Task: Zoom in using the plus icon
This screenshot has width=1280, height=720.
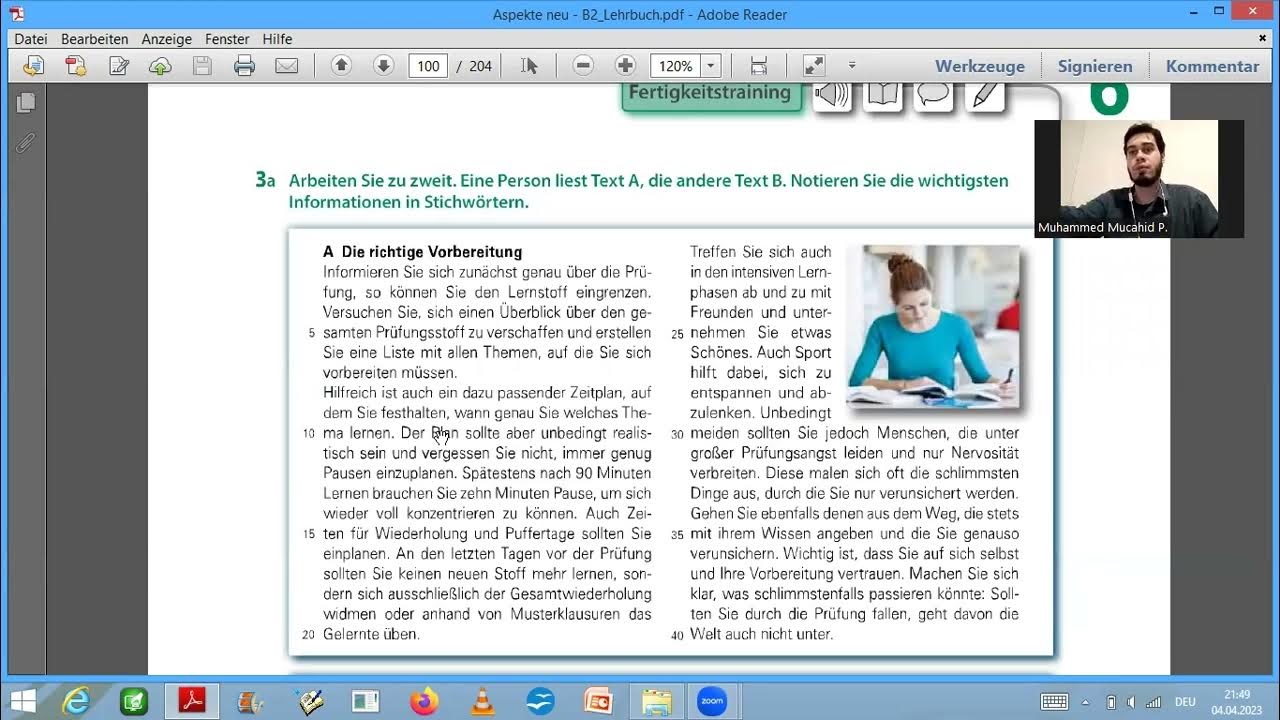Action: tap(625, 66)
